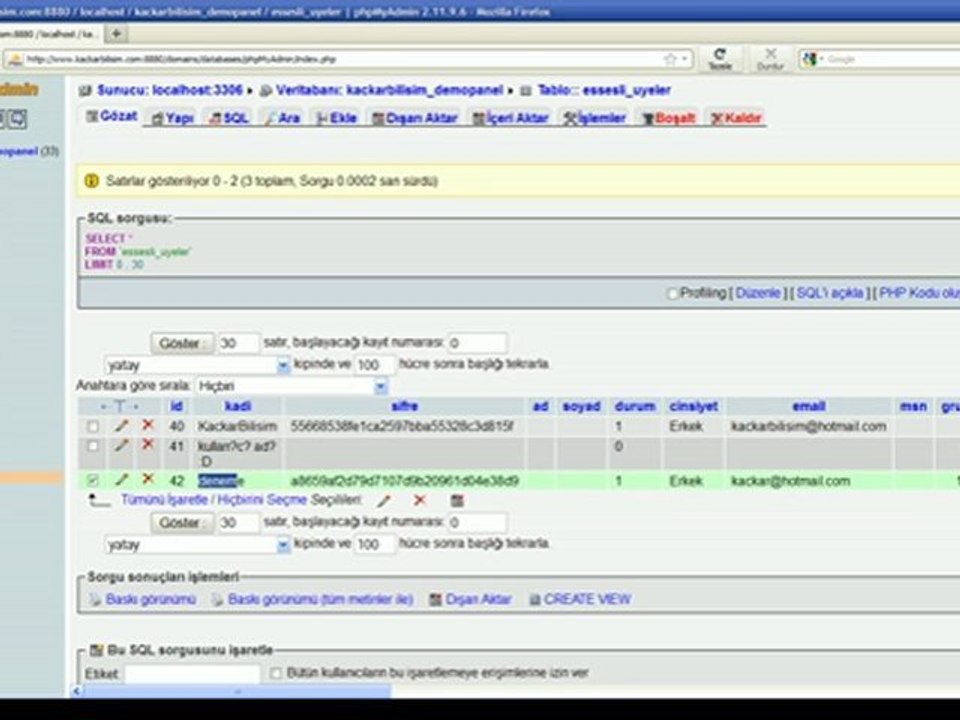Sort by the id column header
The image size is (960, 720).
point(176,407)
